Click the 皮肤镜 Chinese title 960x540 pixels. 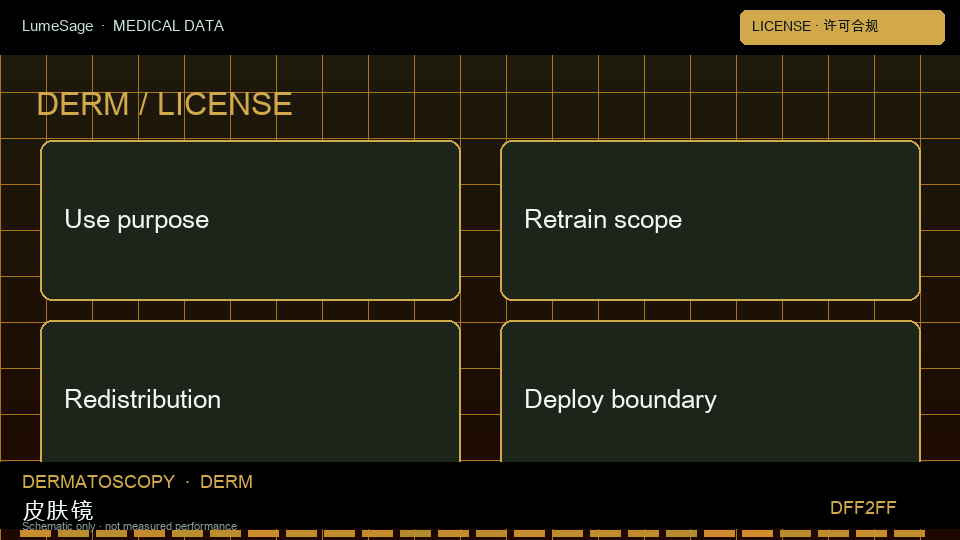point(58,509)
